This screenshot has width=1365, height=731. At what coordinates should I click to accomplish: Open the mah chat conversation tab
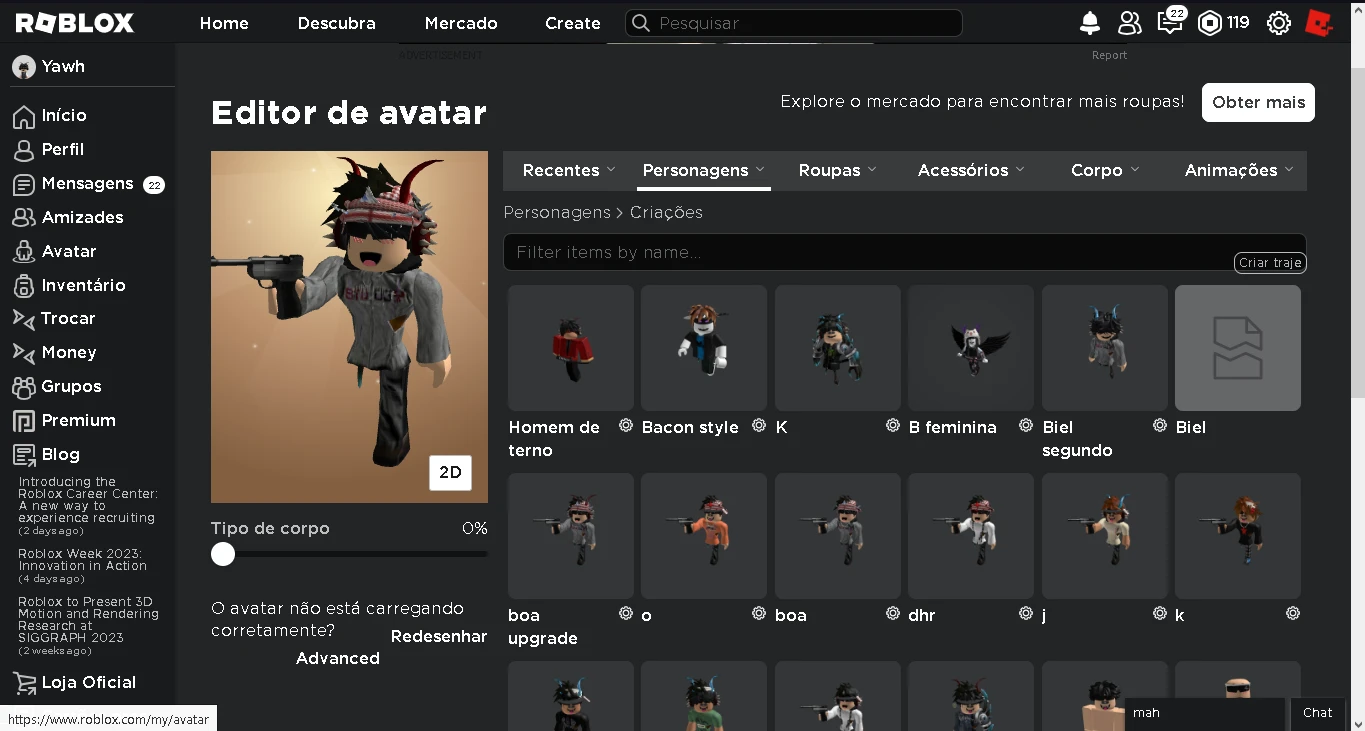(x=1204, y=713)
